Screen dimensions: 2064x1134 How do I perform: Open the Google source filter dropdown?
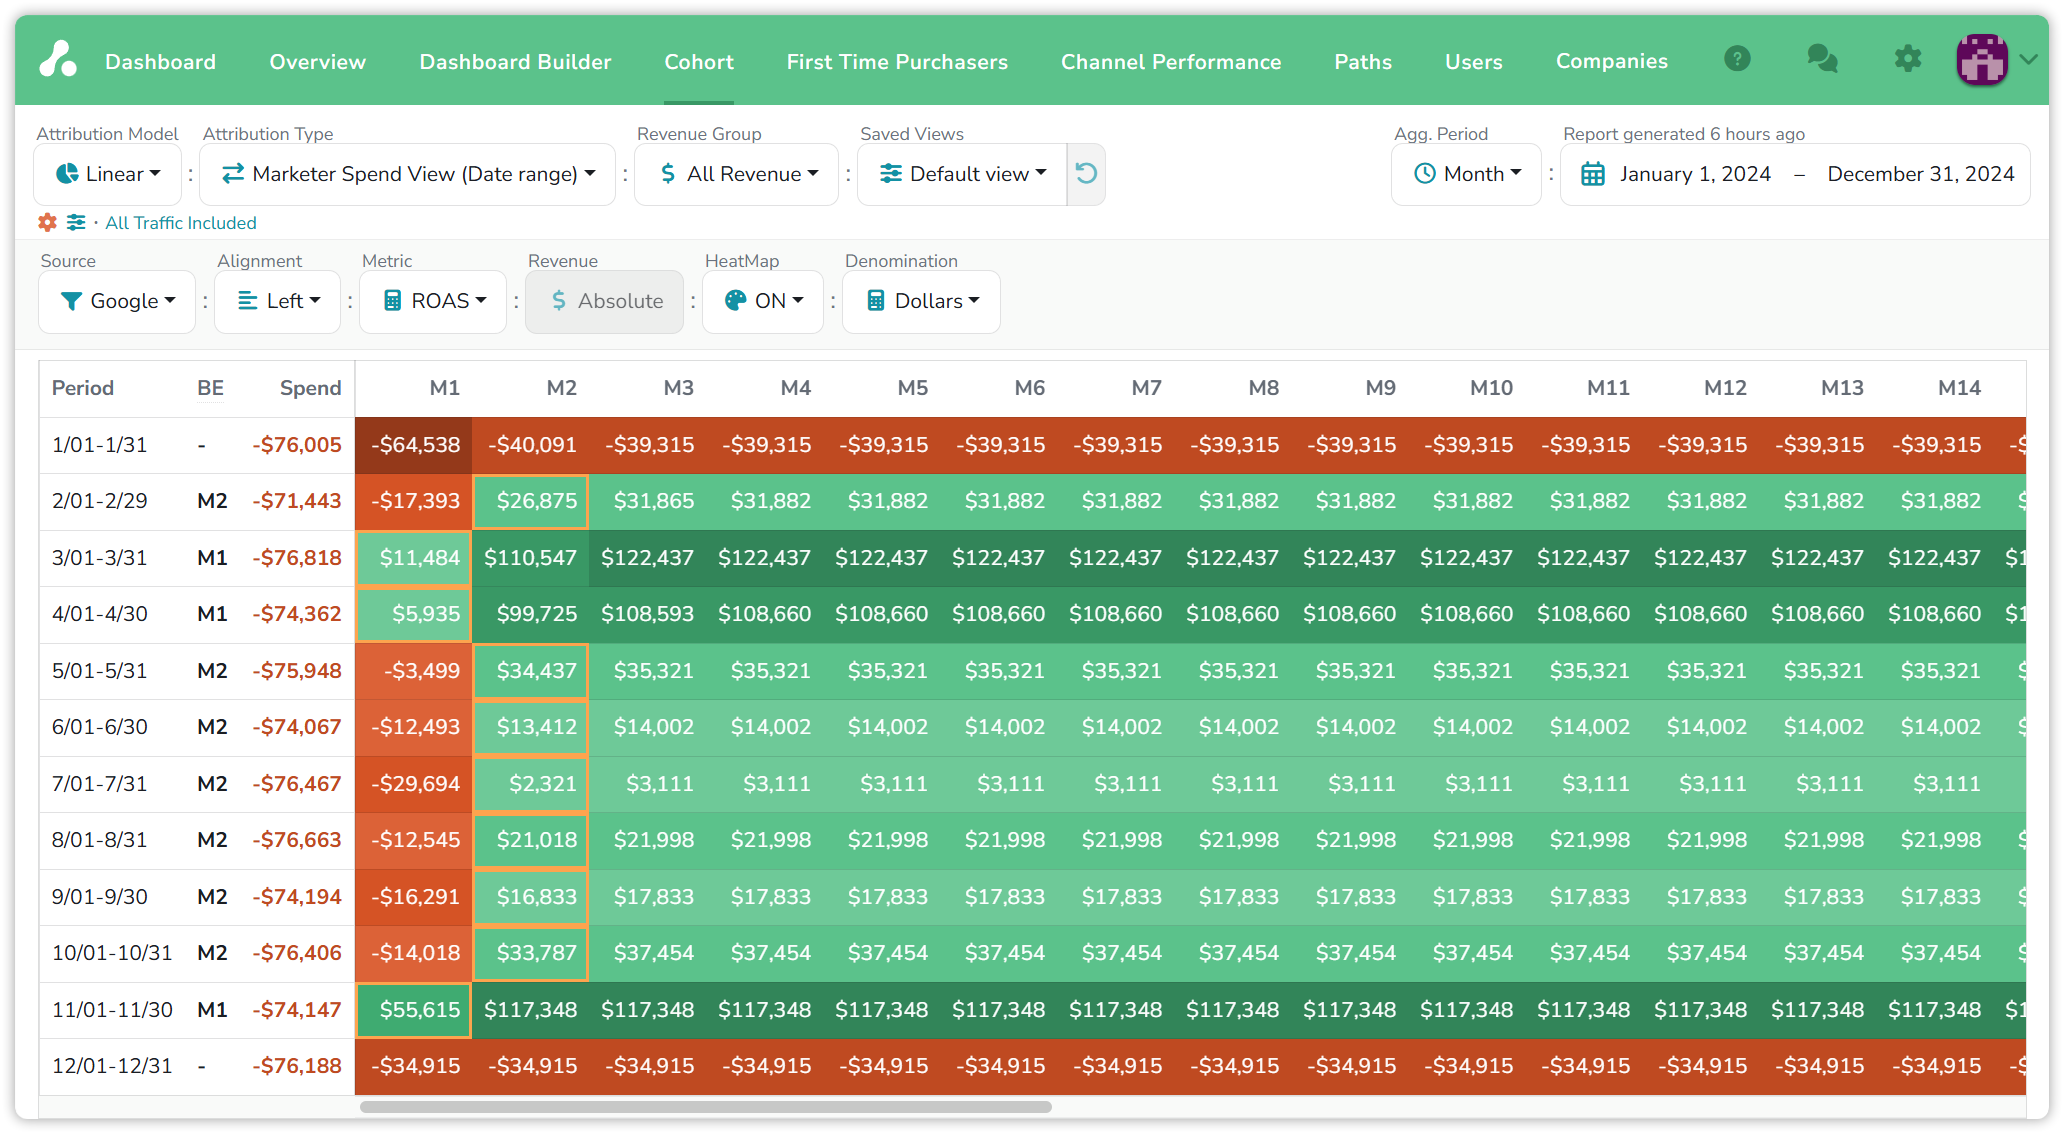coord(117,301)
